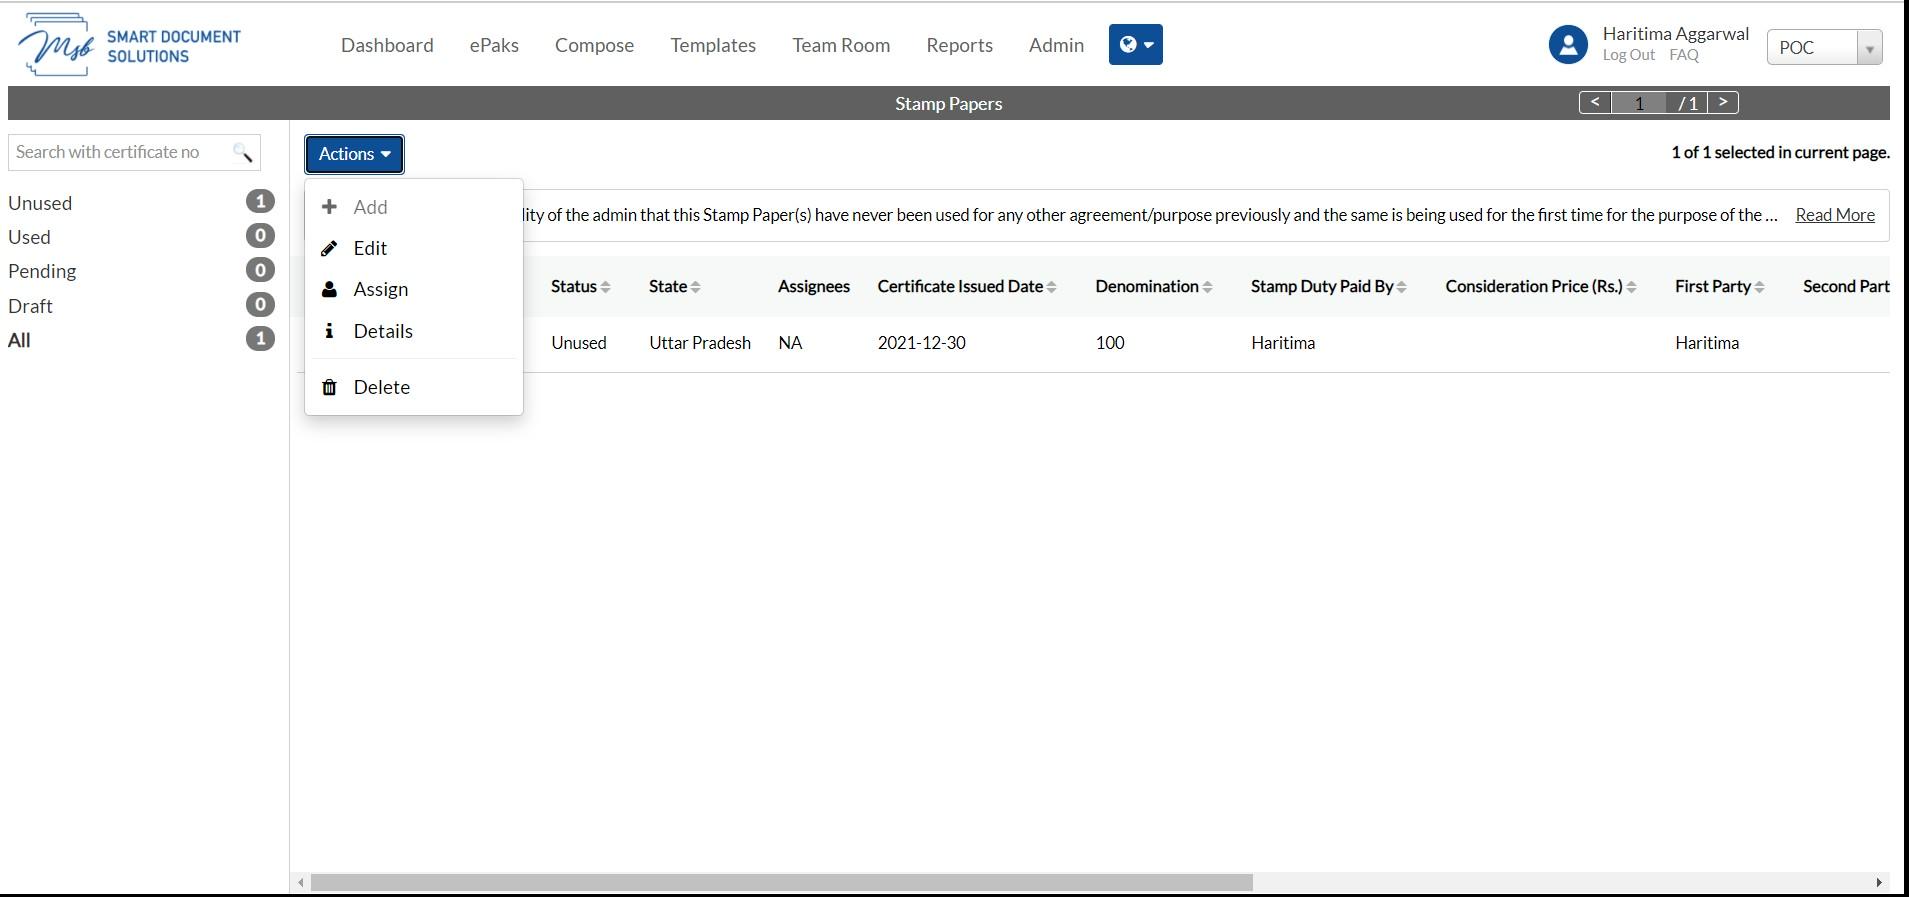Image resolution: width=1909 pixels, height=897 pixels.
Task: Open the Dashboard navigation tab
Action: pyautogui.click(x=387, y=45)
